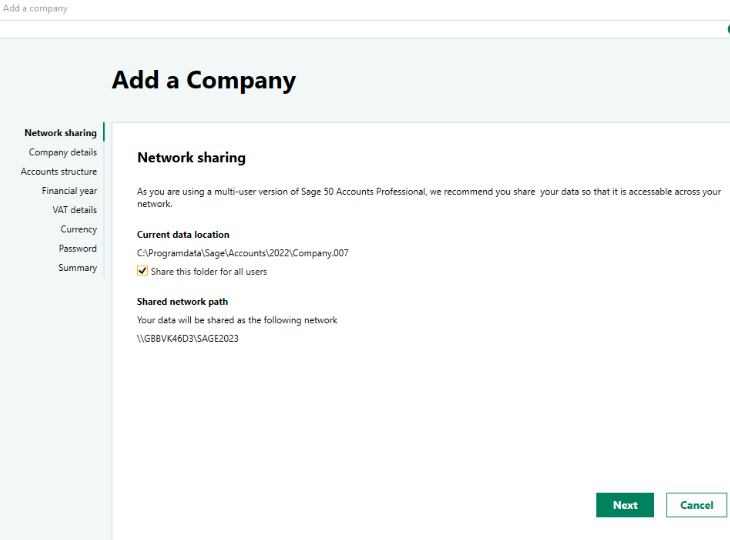This screenshot has height=540, width=730.
Task: Click the 'Add a company' window title
Action: [35, 8]
